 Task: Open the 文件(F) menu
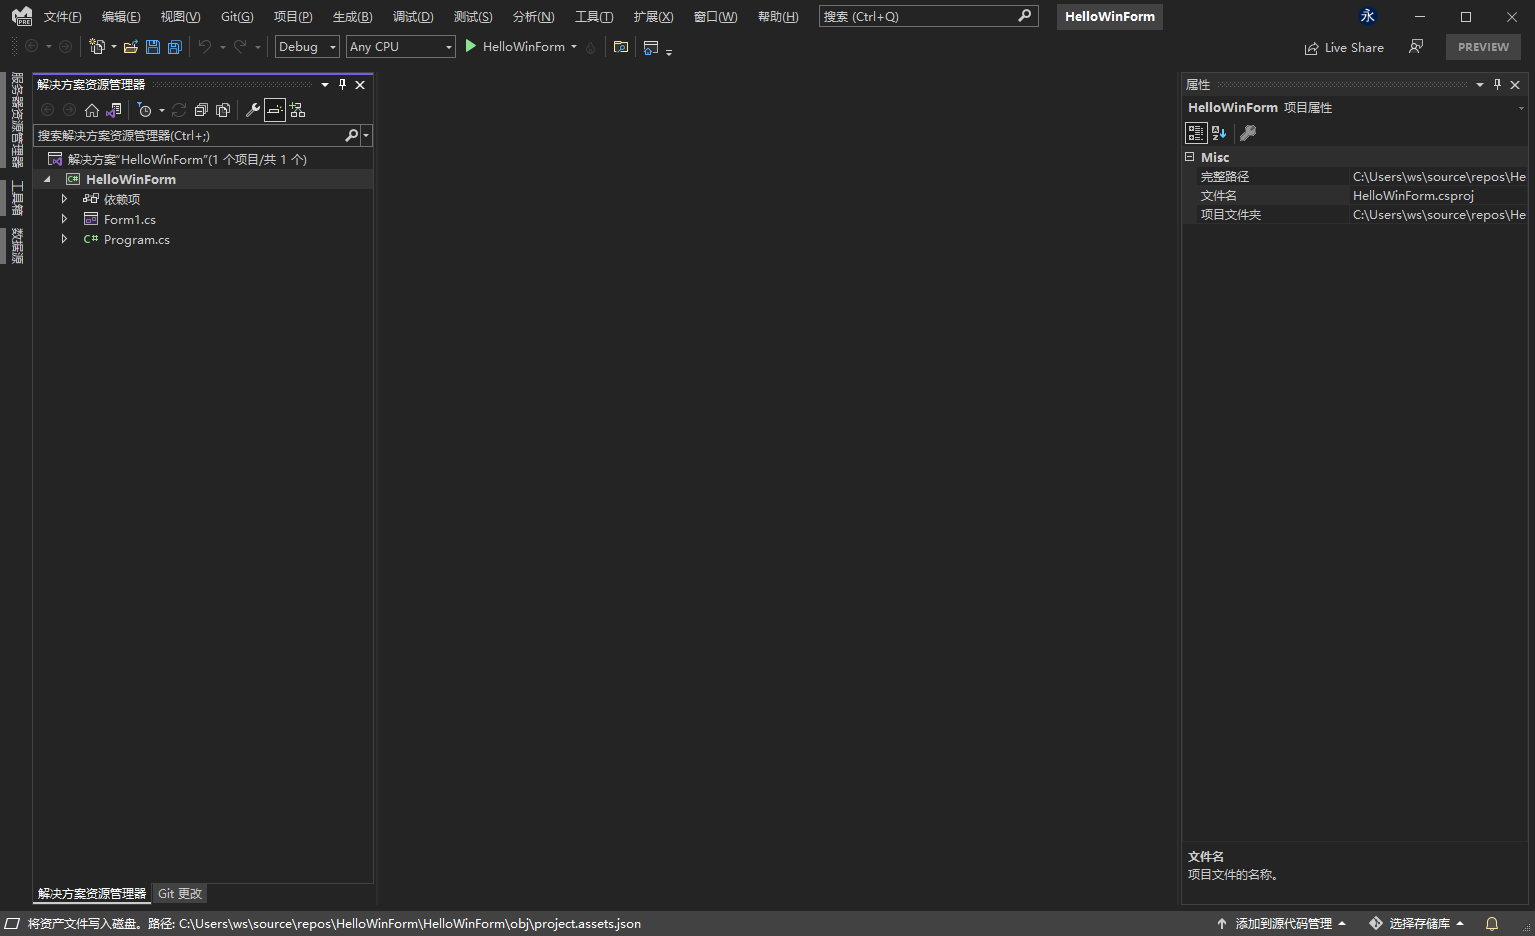click(63, 17)
